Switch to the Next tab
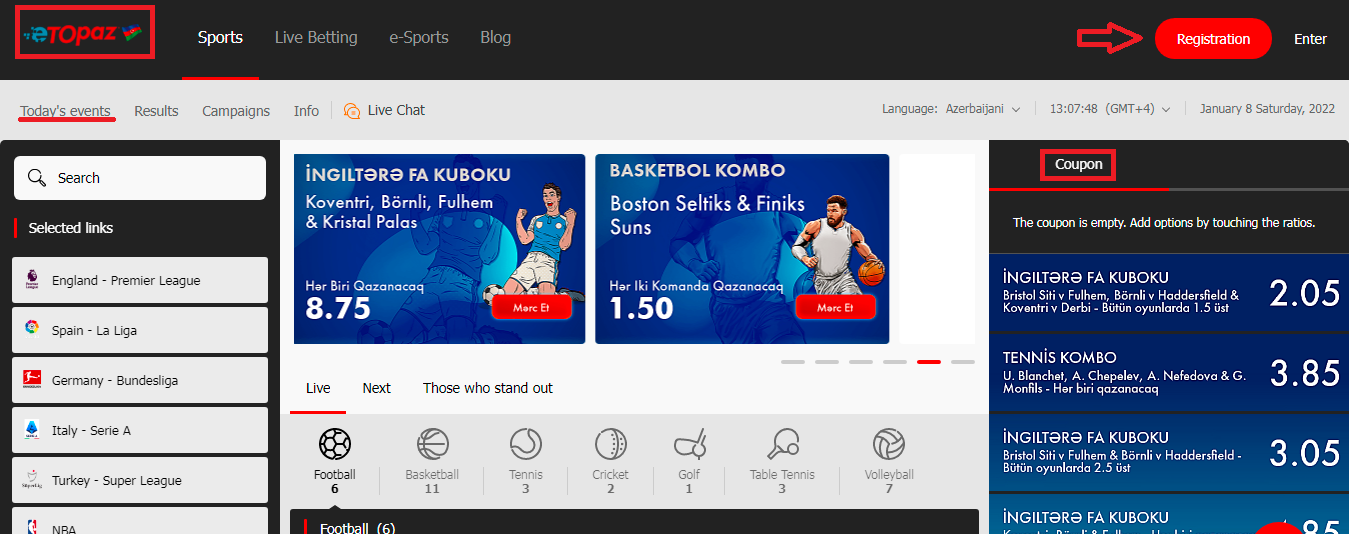 (x=376, y=388)
